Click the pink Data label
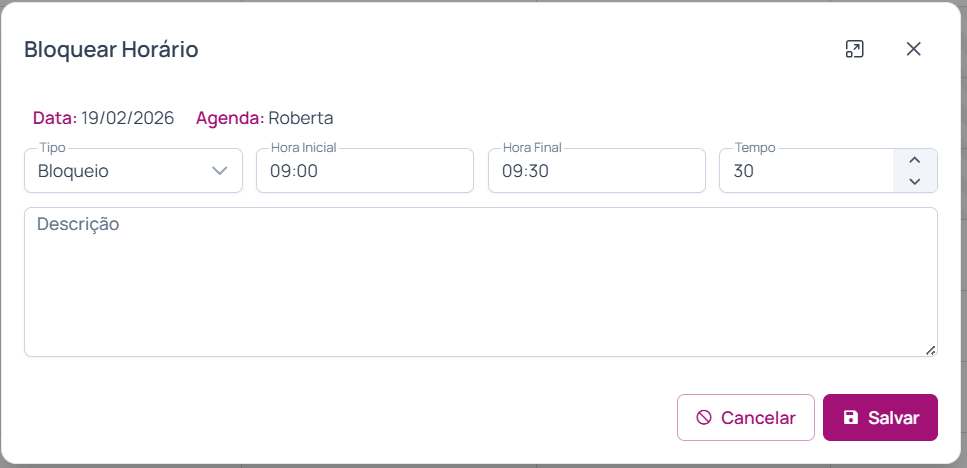This screenshot has width=967, height=468. (54, 118)
